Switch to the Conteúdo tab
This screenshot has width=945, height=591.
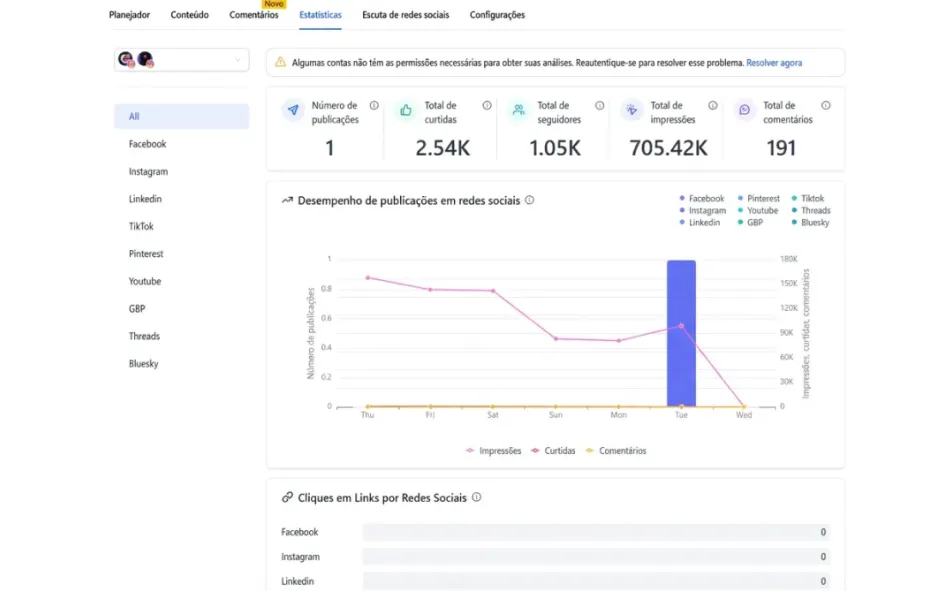[x=189, y=14]
